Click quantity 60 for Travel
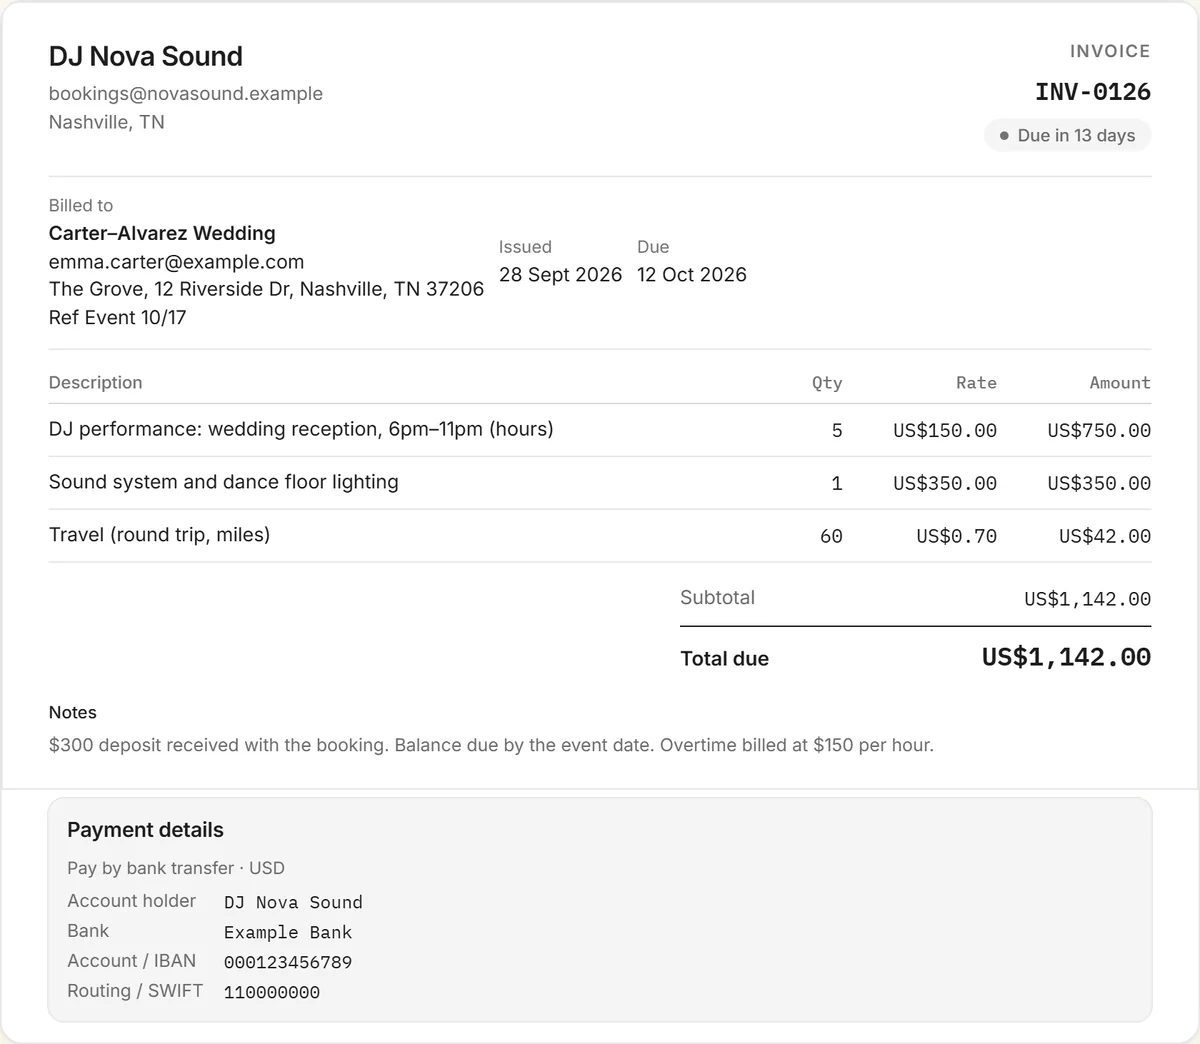Image resolution: width=1200 pixels, height=1044 pixels. tap(831, 537)
